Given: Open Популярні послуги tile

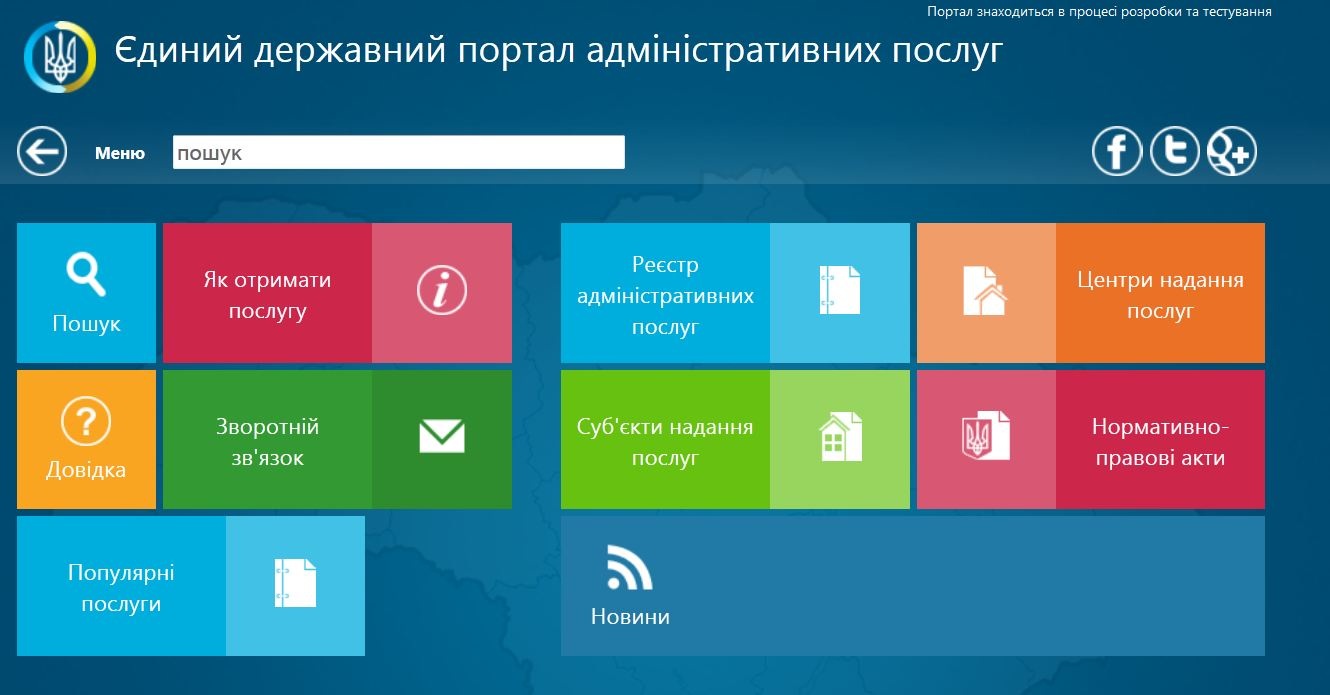Looking at the screenshot, I should 121,587.
